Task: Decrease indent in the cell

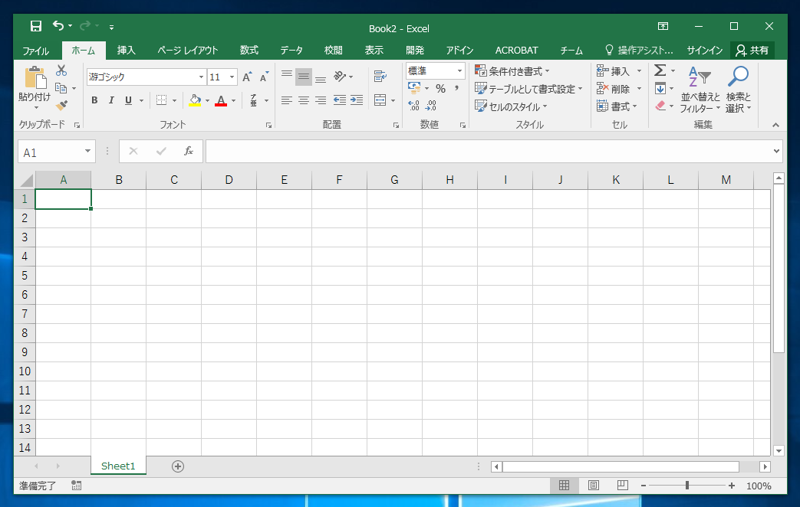Action: (x=340, y=100)
